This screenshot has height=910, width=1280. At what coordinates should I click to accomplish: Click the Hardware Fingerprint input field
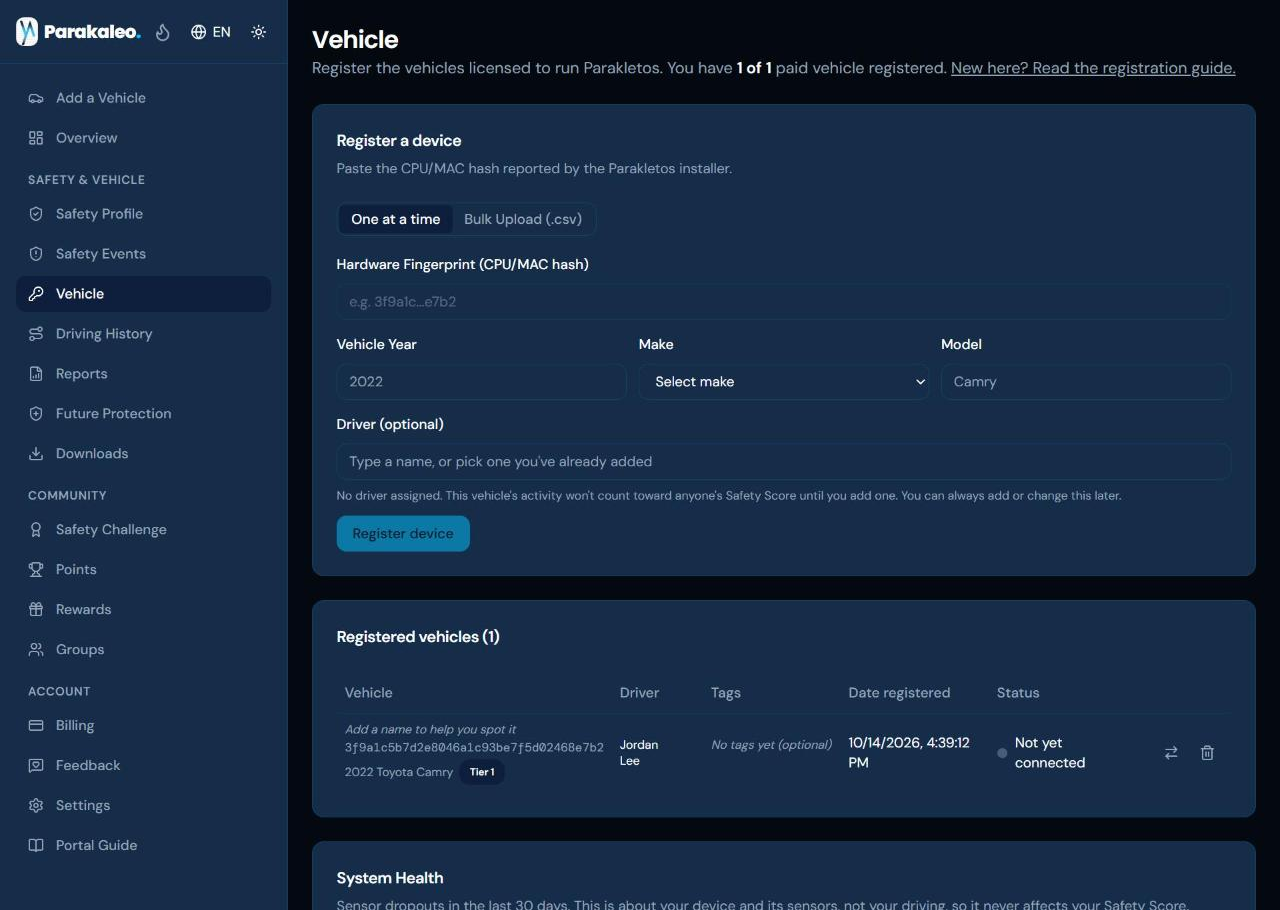click(784, 302)
